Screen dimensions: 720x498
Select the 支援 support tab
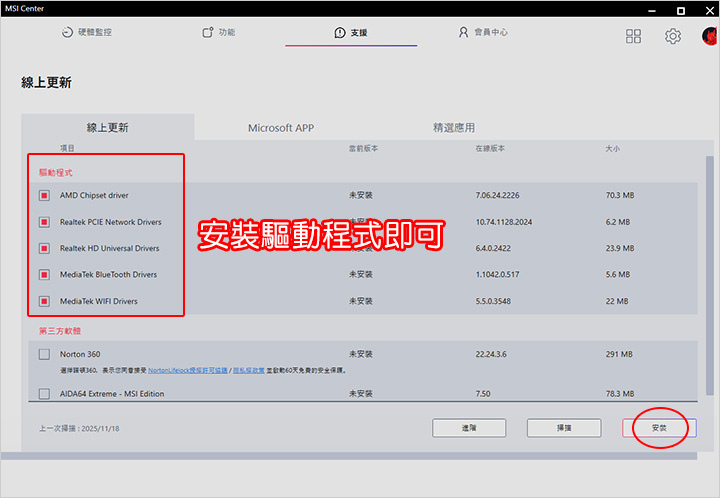(x=351, y=33)
